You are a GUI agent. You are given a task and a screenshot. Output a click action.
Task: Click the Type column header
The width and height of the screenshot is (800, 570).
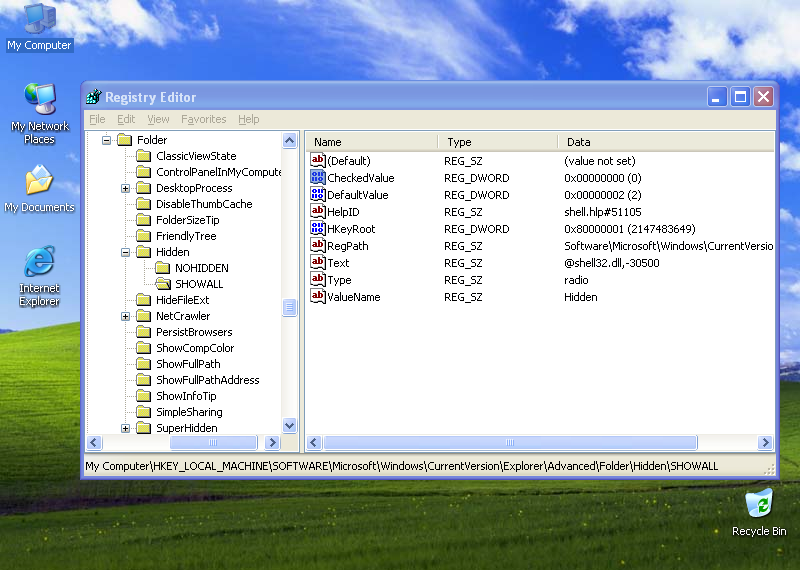(498, 142)
